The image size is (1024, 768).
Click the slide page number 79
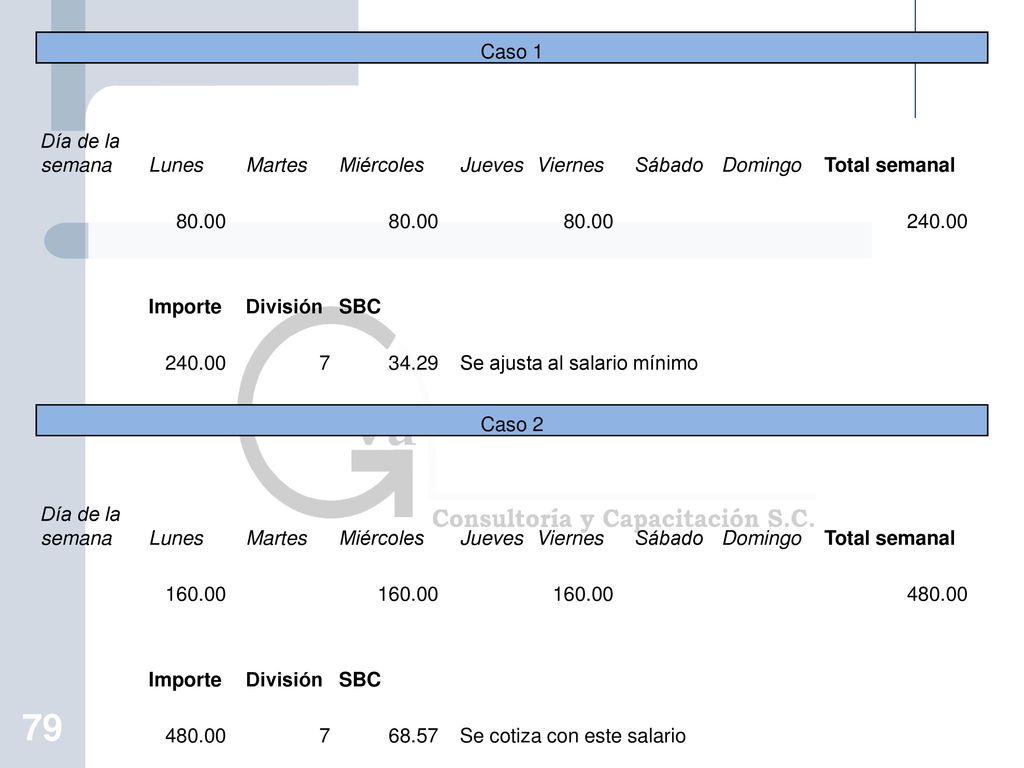[42, 728]
